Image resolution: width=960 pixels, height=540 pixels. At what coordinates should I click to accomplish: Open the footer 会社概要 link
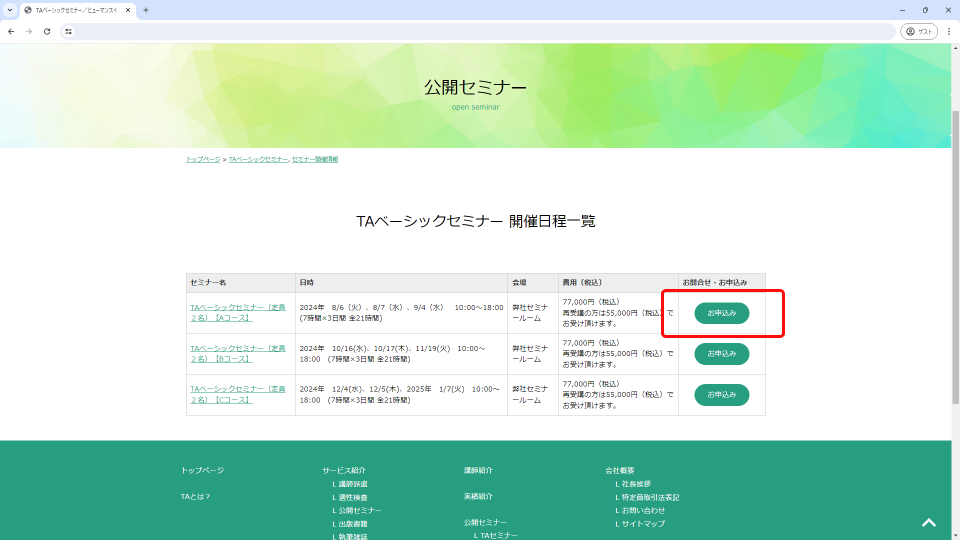620,470
